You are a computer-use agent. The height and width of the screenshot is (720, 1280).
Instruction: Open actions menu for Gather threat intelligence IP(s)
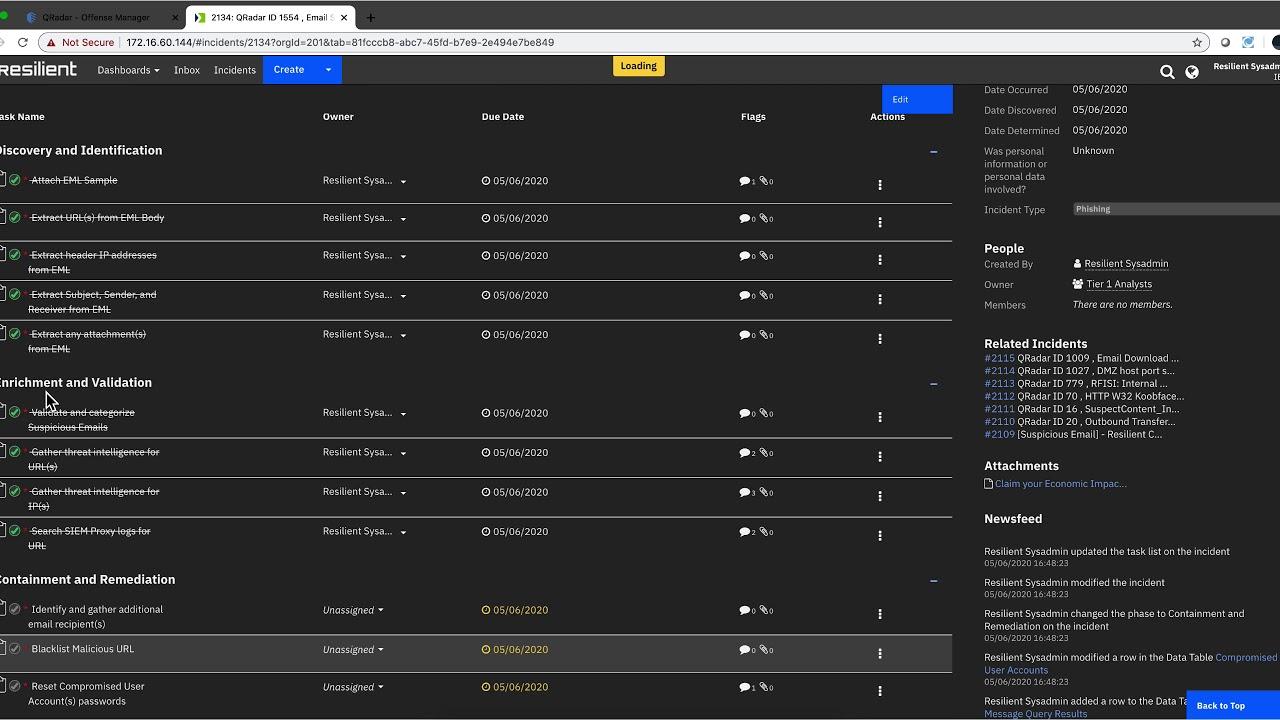(x=880, y=496)
